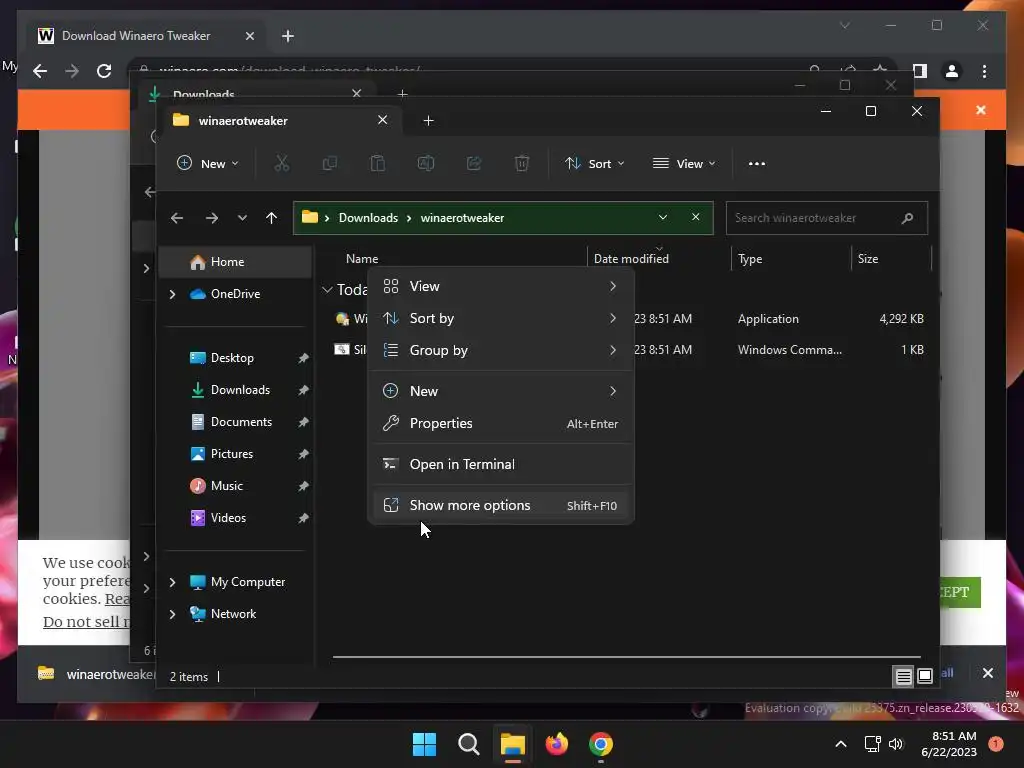Click the Share icon in Explorer toolbar
1024x768 pixels.
pyautogui.click(x=473, y=163)
